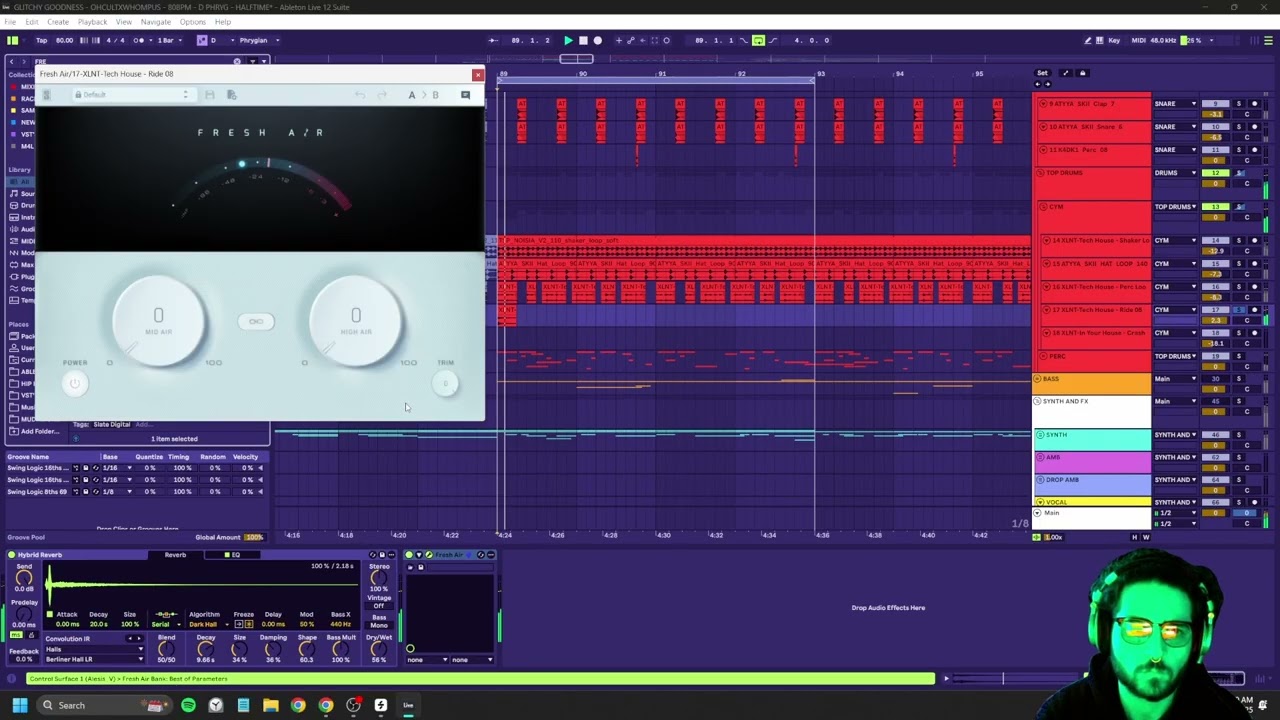Toggle the arrangement lock icon
This screenshot has width=1280, height=720.
(x=1082, y=73)
